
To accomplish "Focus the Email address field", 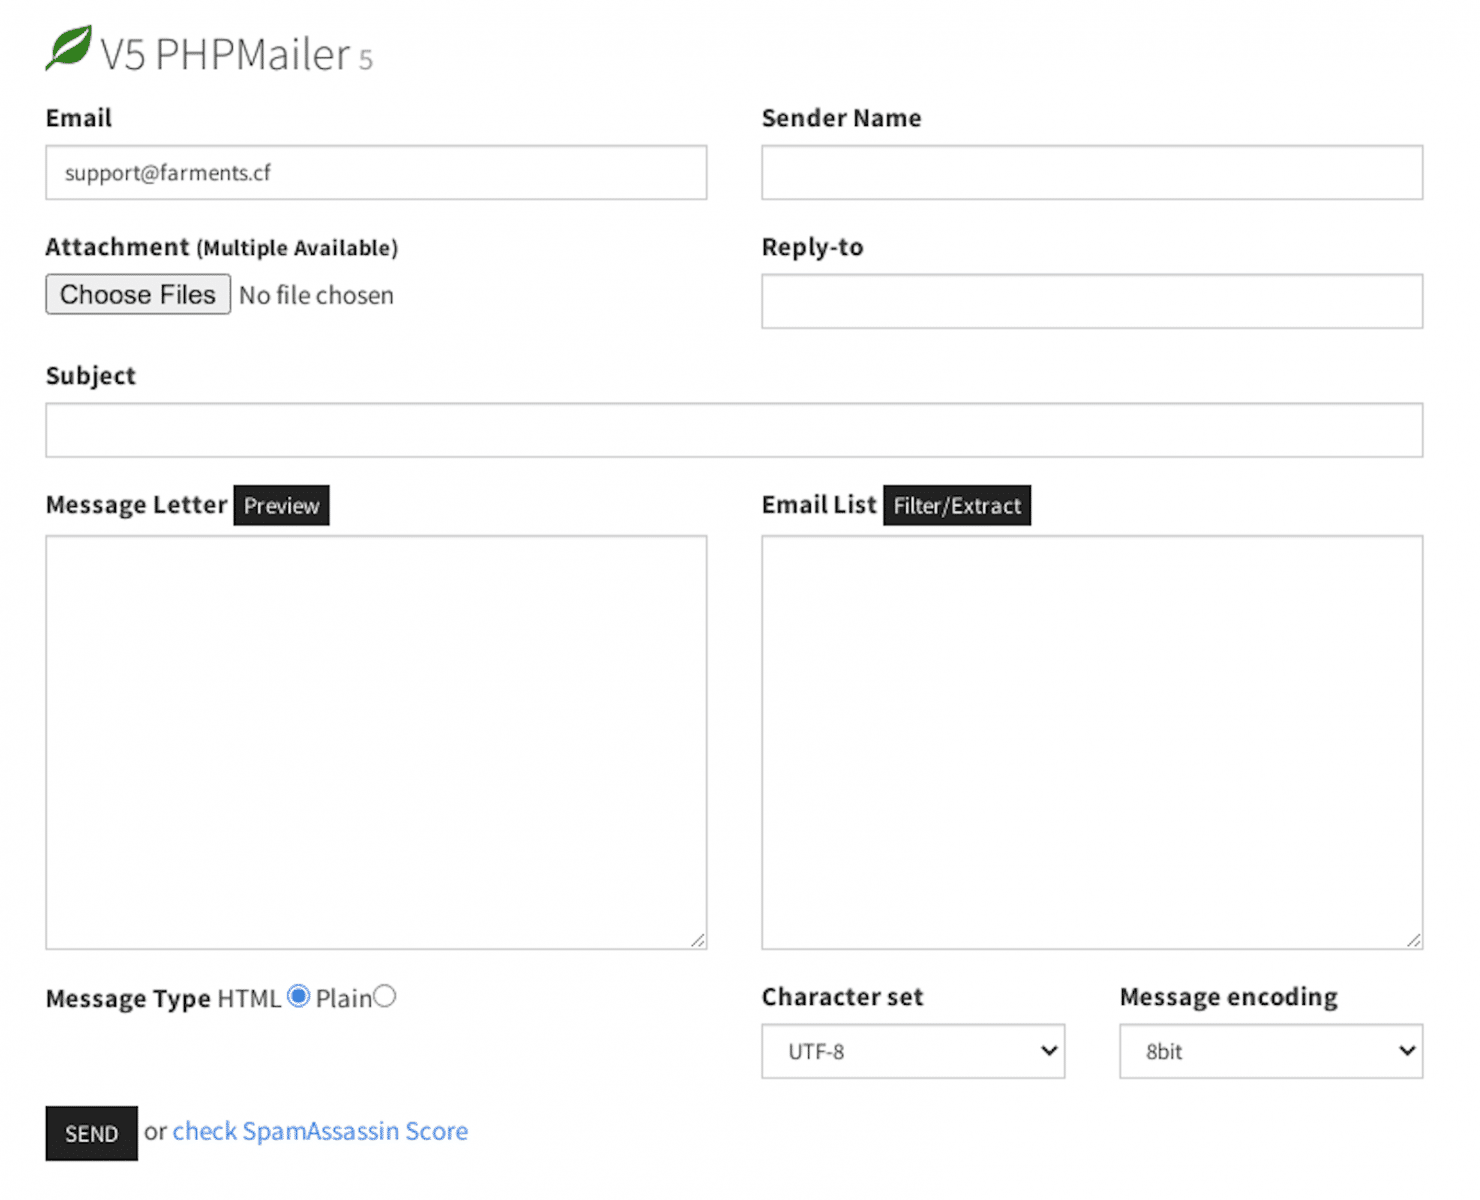I will tap(376, 172).
